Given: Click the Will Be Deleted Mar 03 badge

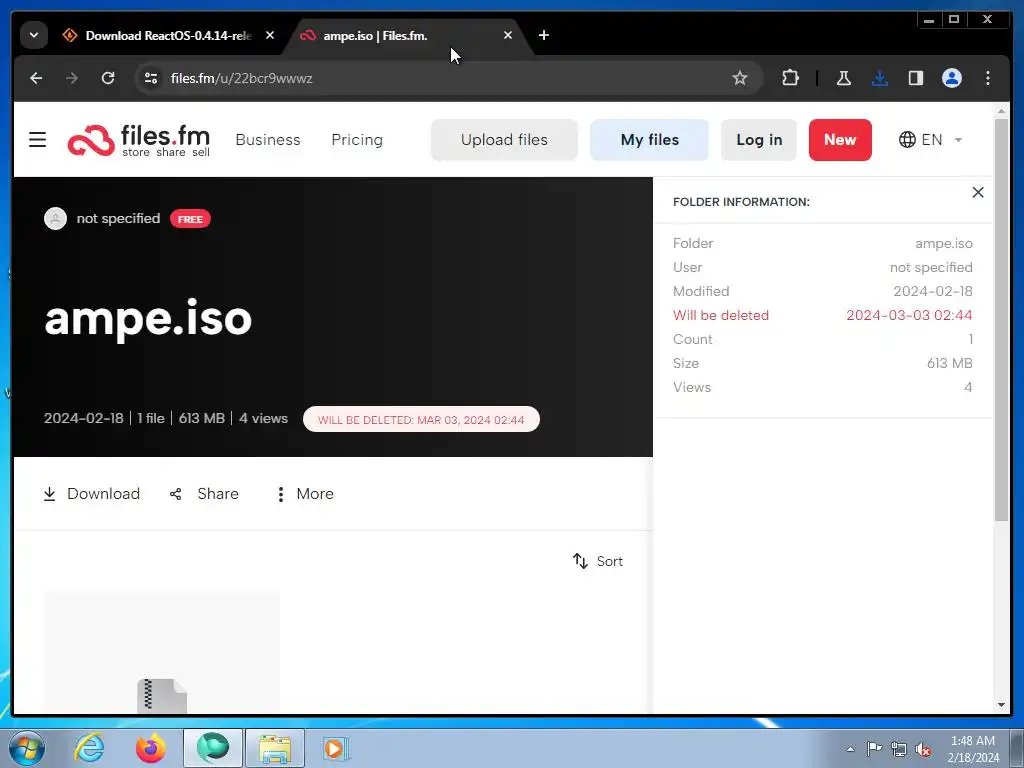Looking at the screenshot, I should (x=421, y=419).
